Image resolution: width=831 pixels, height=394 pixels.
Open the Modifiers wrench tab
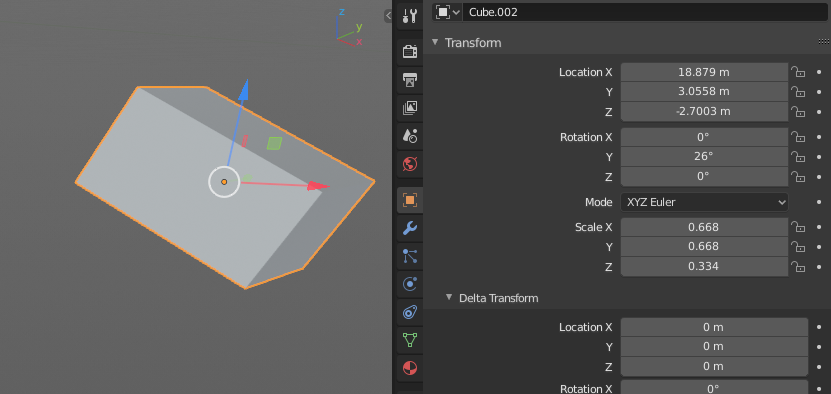click(x=409, y=228)
